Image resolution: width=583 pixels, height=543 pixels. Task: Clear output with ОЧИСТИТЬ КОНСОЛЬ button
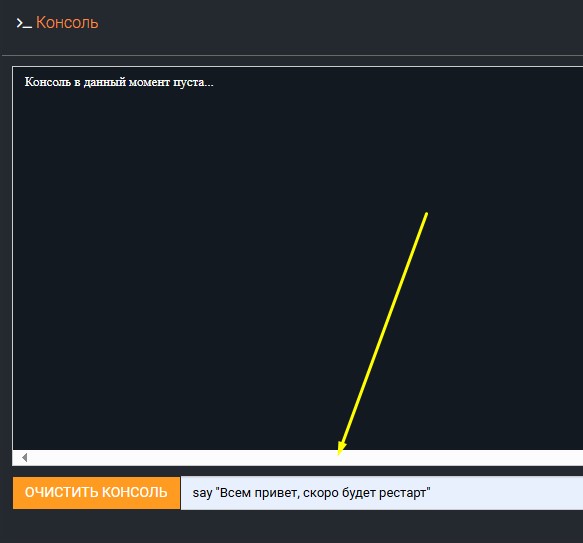coord(96,492)
